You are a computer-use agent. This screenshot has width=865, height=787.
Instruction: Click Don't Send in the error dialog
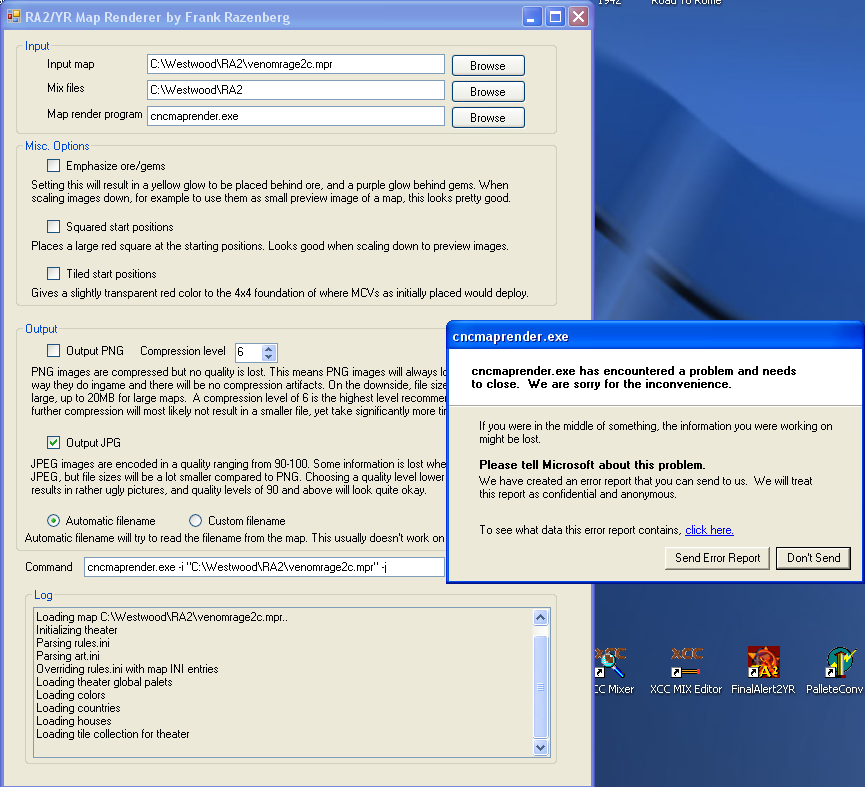[x=814, y=558]
